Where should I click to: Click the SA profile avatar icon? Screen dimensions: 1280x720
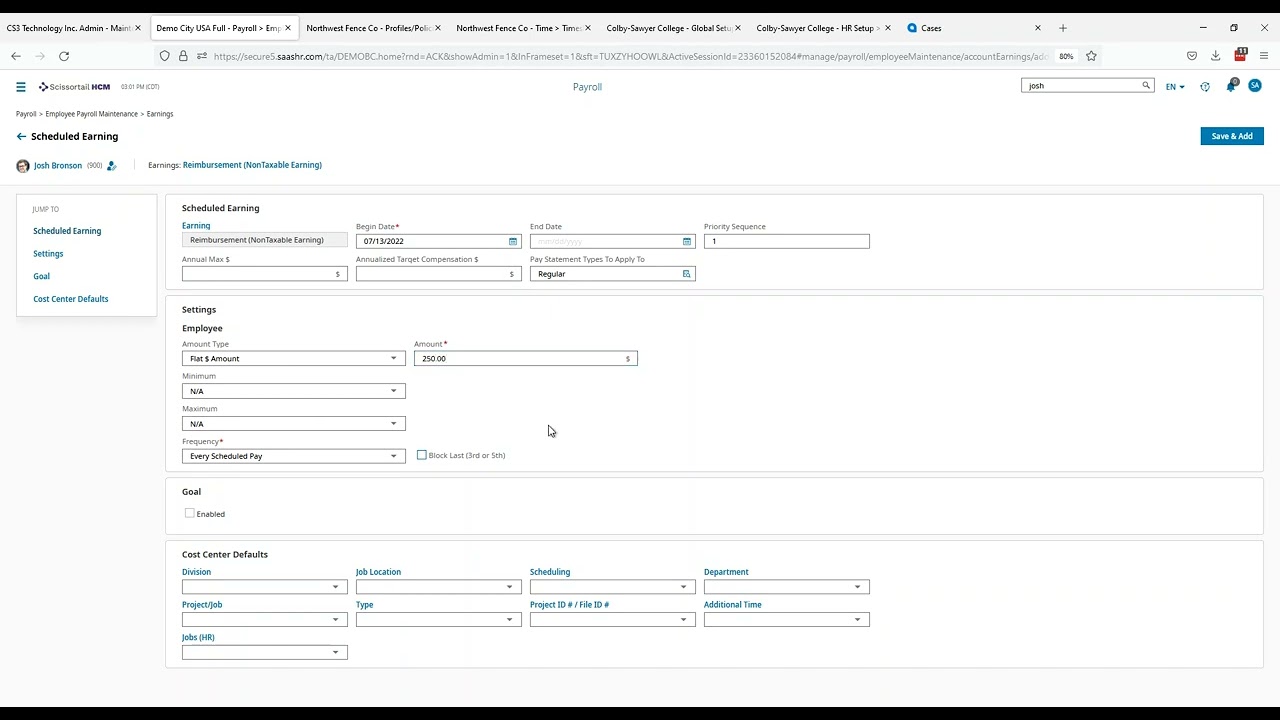1254,87
